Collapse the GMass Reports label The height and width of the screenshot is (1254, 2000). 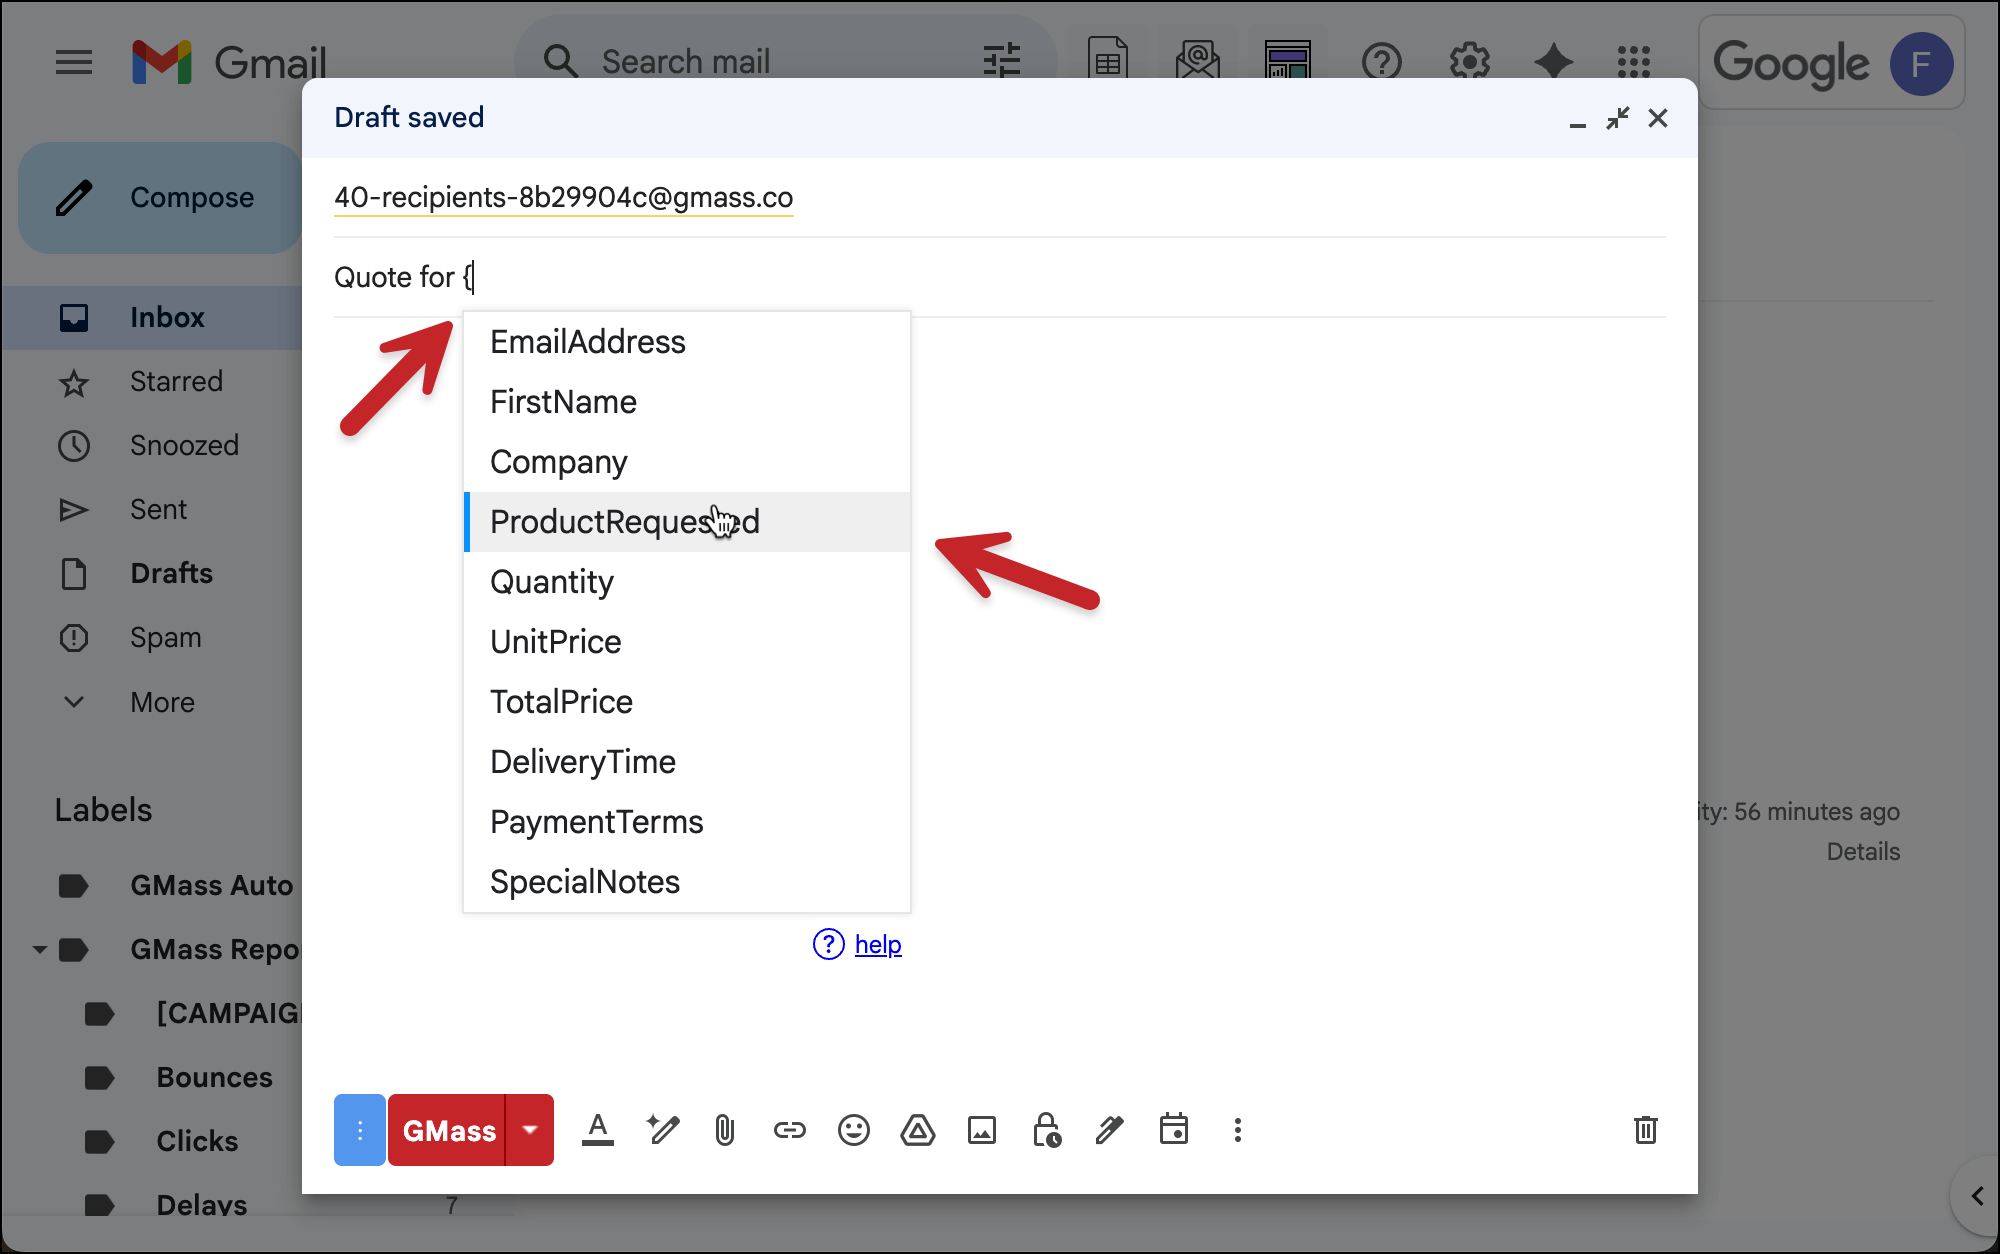point(39,949)
